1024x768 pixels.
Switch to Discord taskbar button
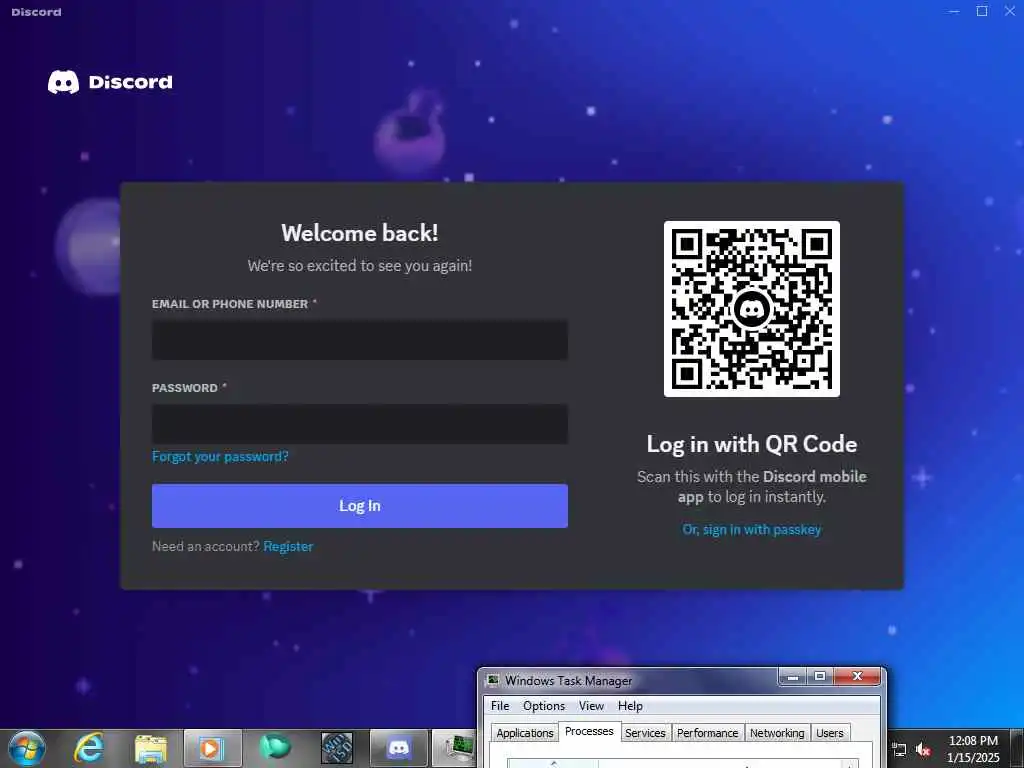coord(399,748)
